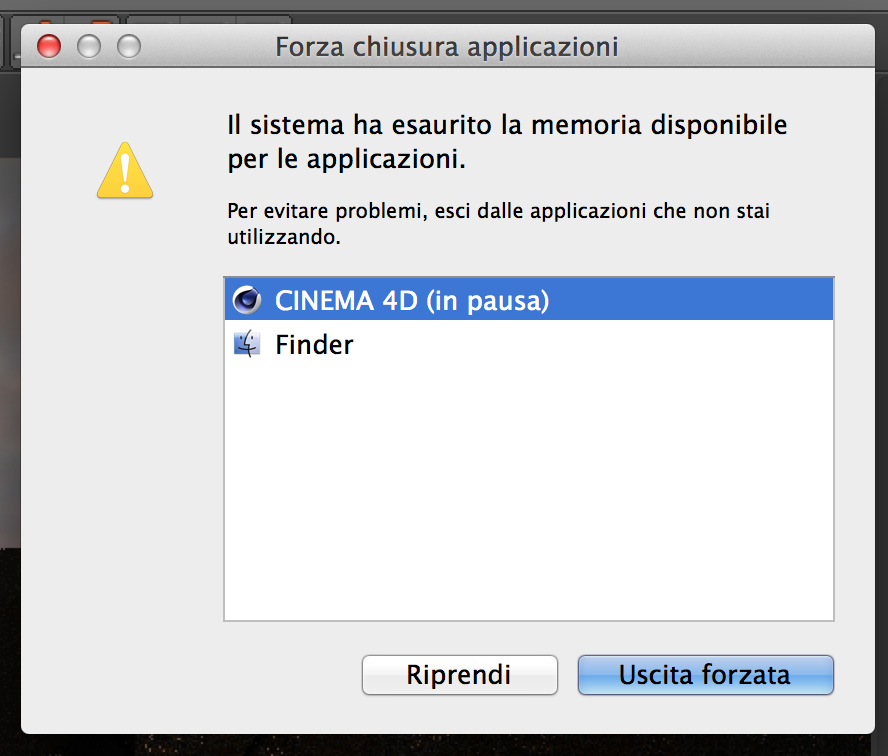The image size is (888, 756).
Task: Select the "CINEMA 4D (in pausa)" list entry
Action: pos(412,300)
